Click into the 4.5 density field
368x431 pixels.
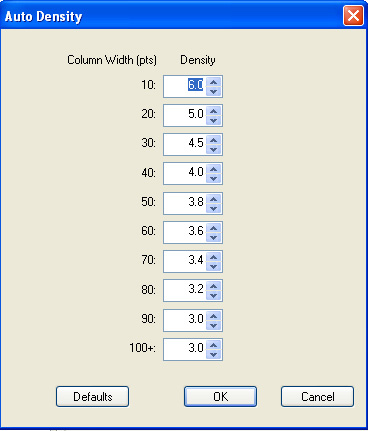184,144
